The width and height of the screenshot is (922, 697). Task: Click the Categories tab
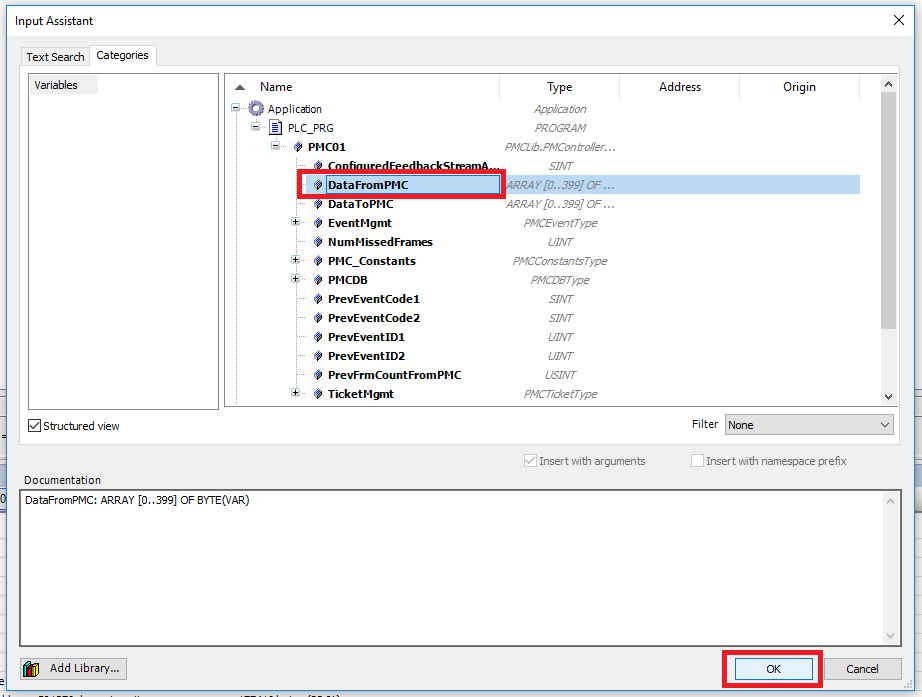[x=123, y=56]
